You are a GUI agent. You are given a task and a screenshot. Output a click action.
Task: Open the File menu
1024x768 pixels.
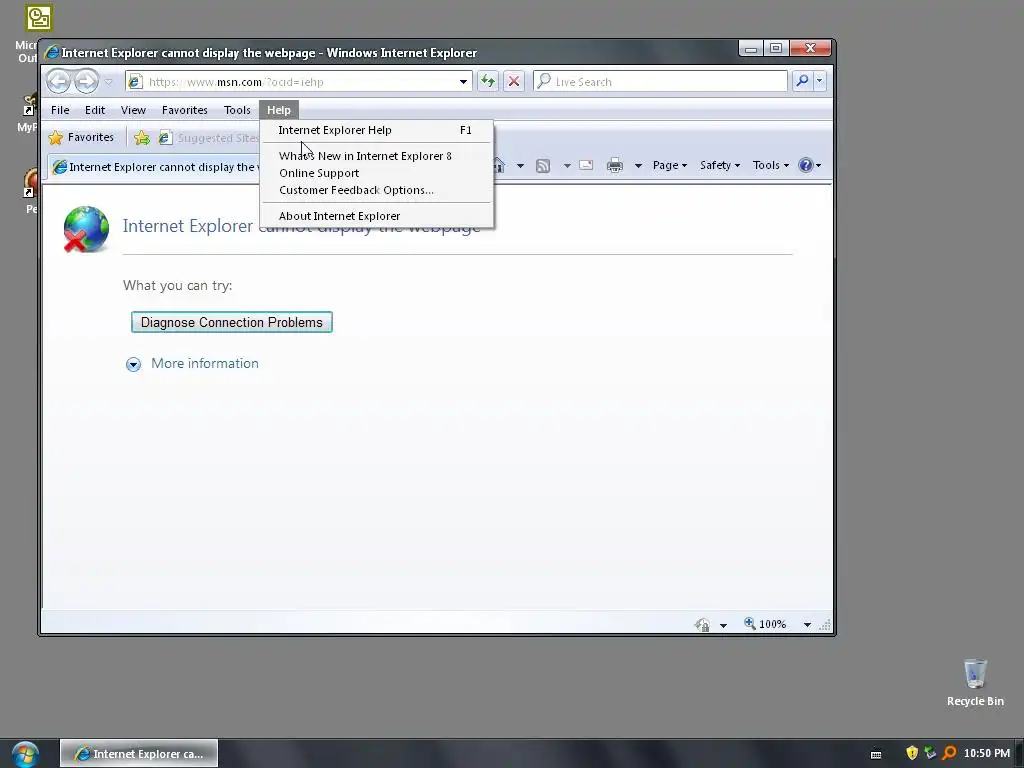pos(60,110)
